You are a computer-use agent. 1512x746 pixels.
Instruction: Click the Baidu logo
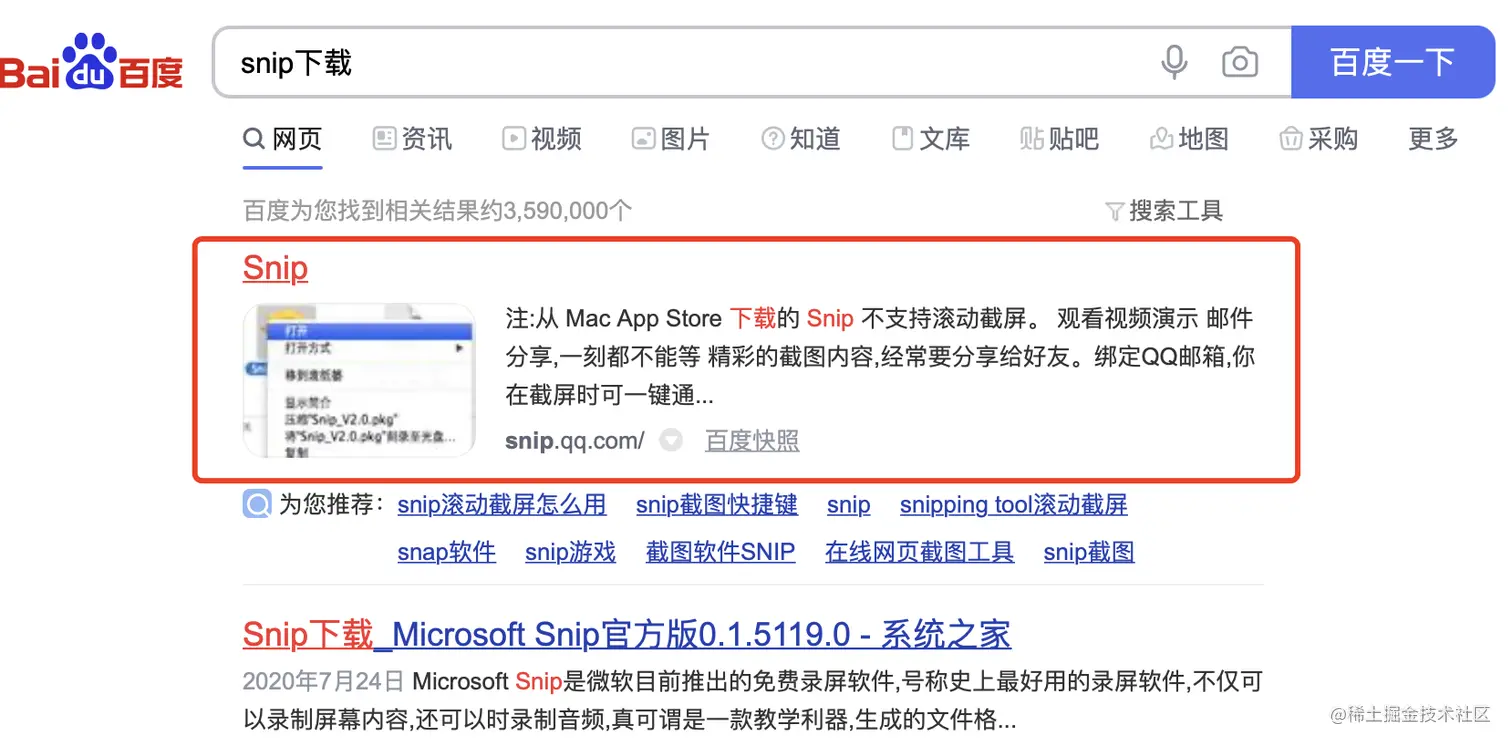point(92,63)
